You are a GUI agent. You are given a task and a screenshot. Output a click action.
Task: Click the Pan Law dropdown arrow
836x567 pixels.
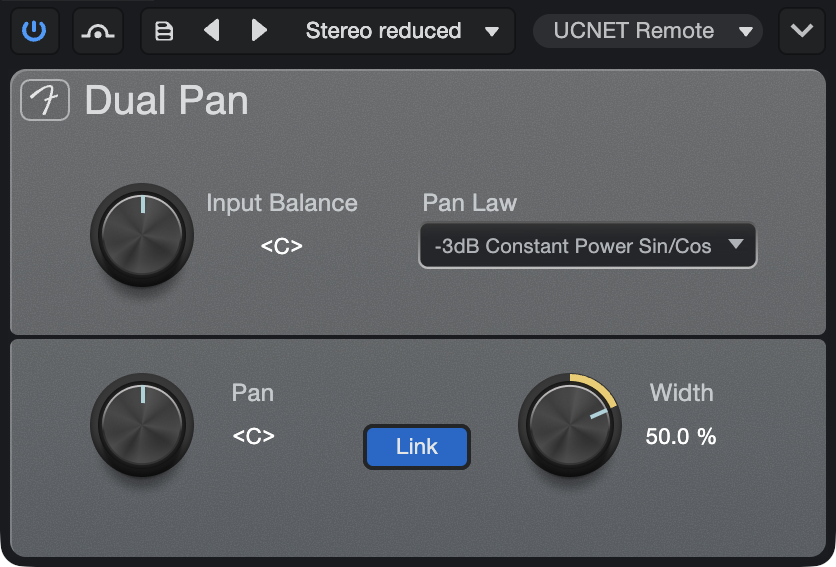[x=736, y=244]
